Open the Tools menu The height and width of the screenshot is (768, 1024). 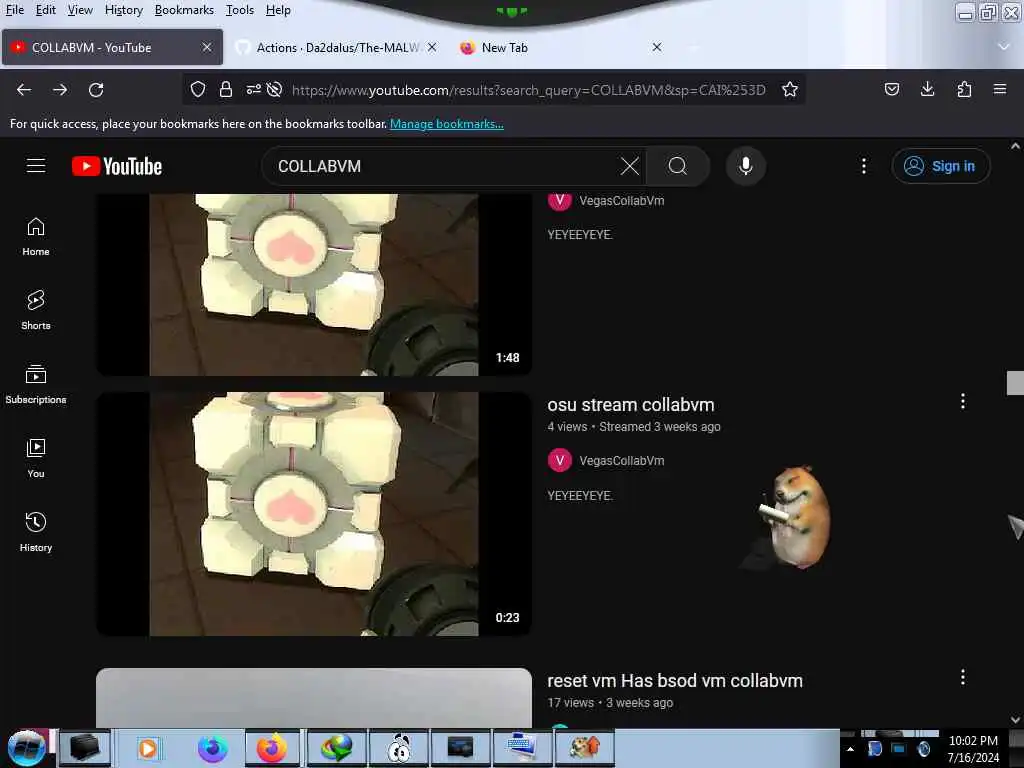240,10
